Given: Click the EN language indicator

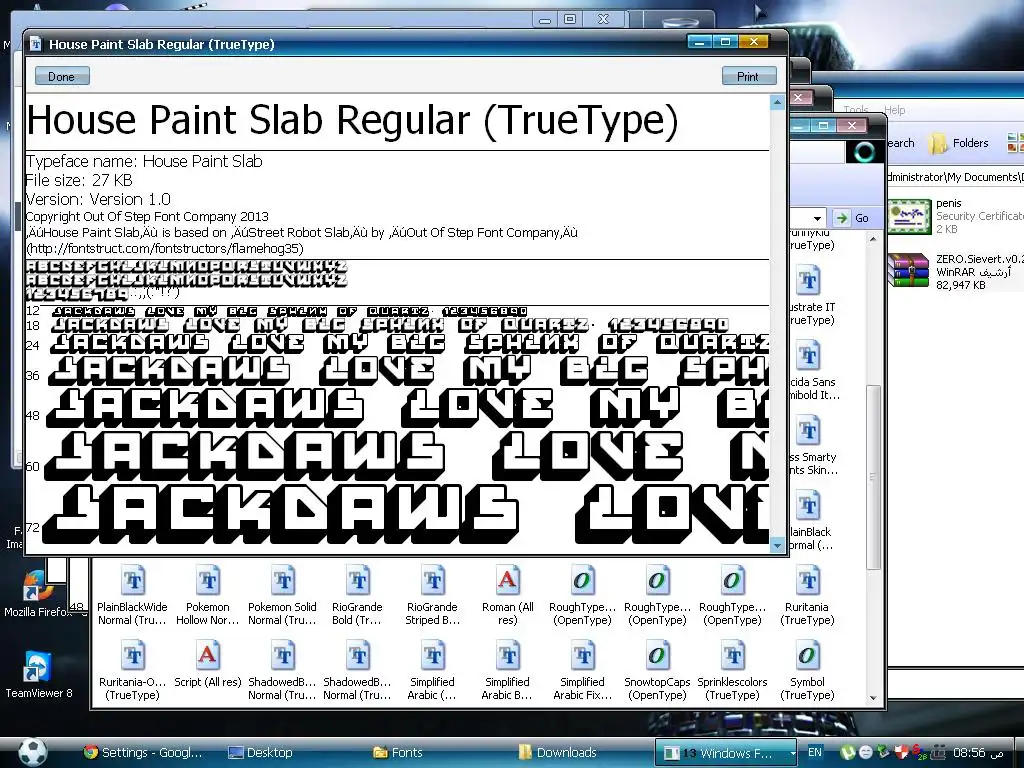Looking at the screenshot, I should coord(815,752).
